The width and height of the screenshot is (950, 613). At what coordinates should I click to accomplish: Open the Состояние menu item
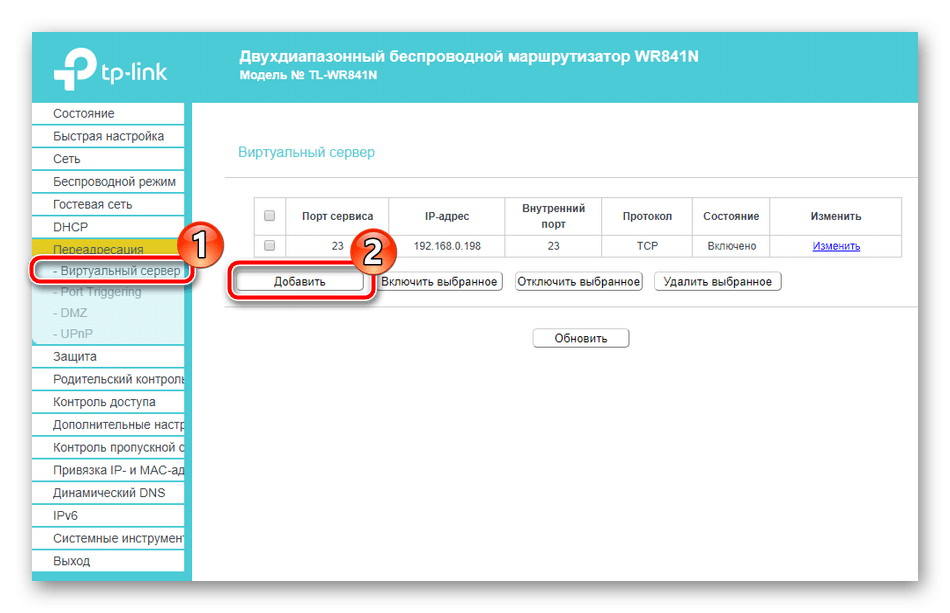[84, 114]
